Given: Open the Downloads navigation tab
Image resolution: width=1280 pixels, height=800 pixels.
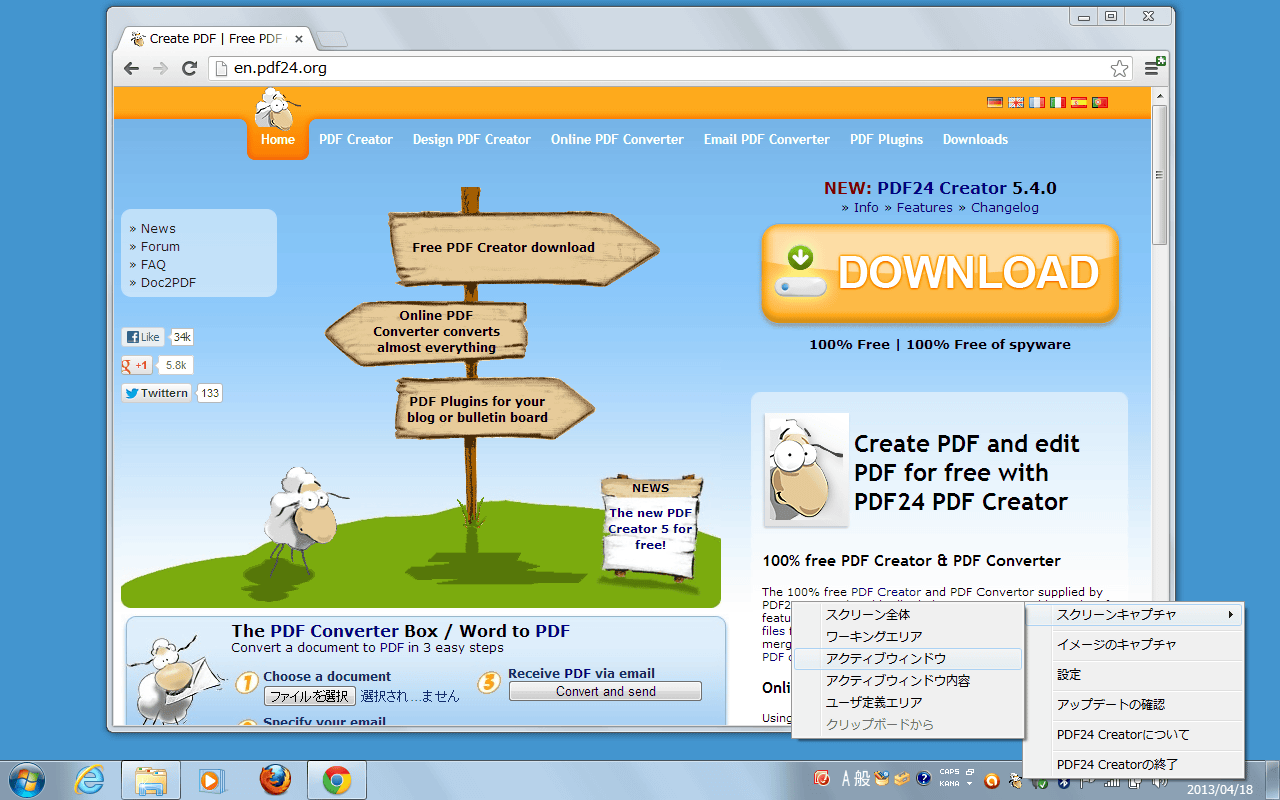Looking at the screenshot, I should 975,139.
